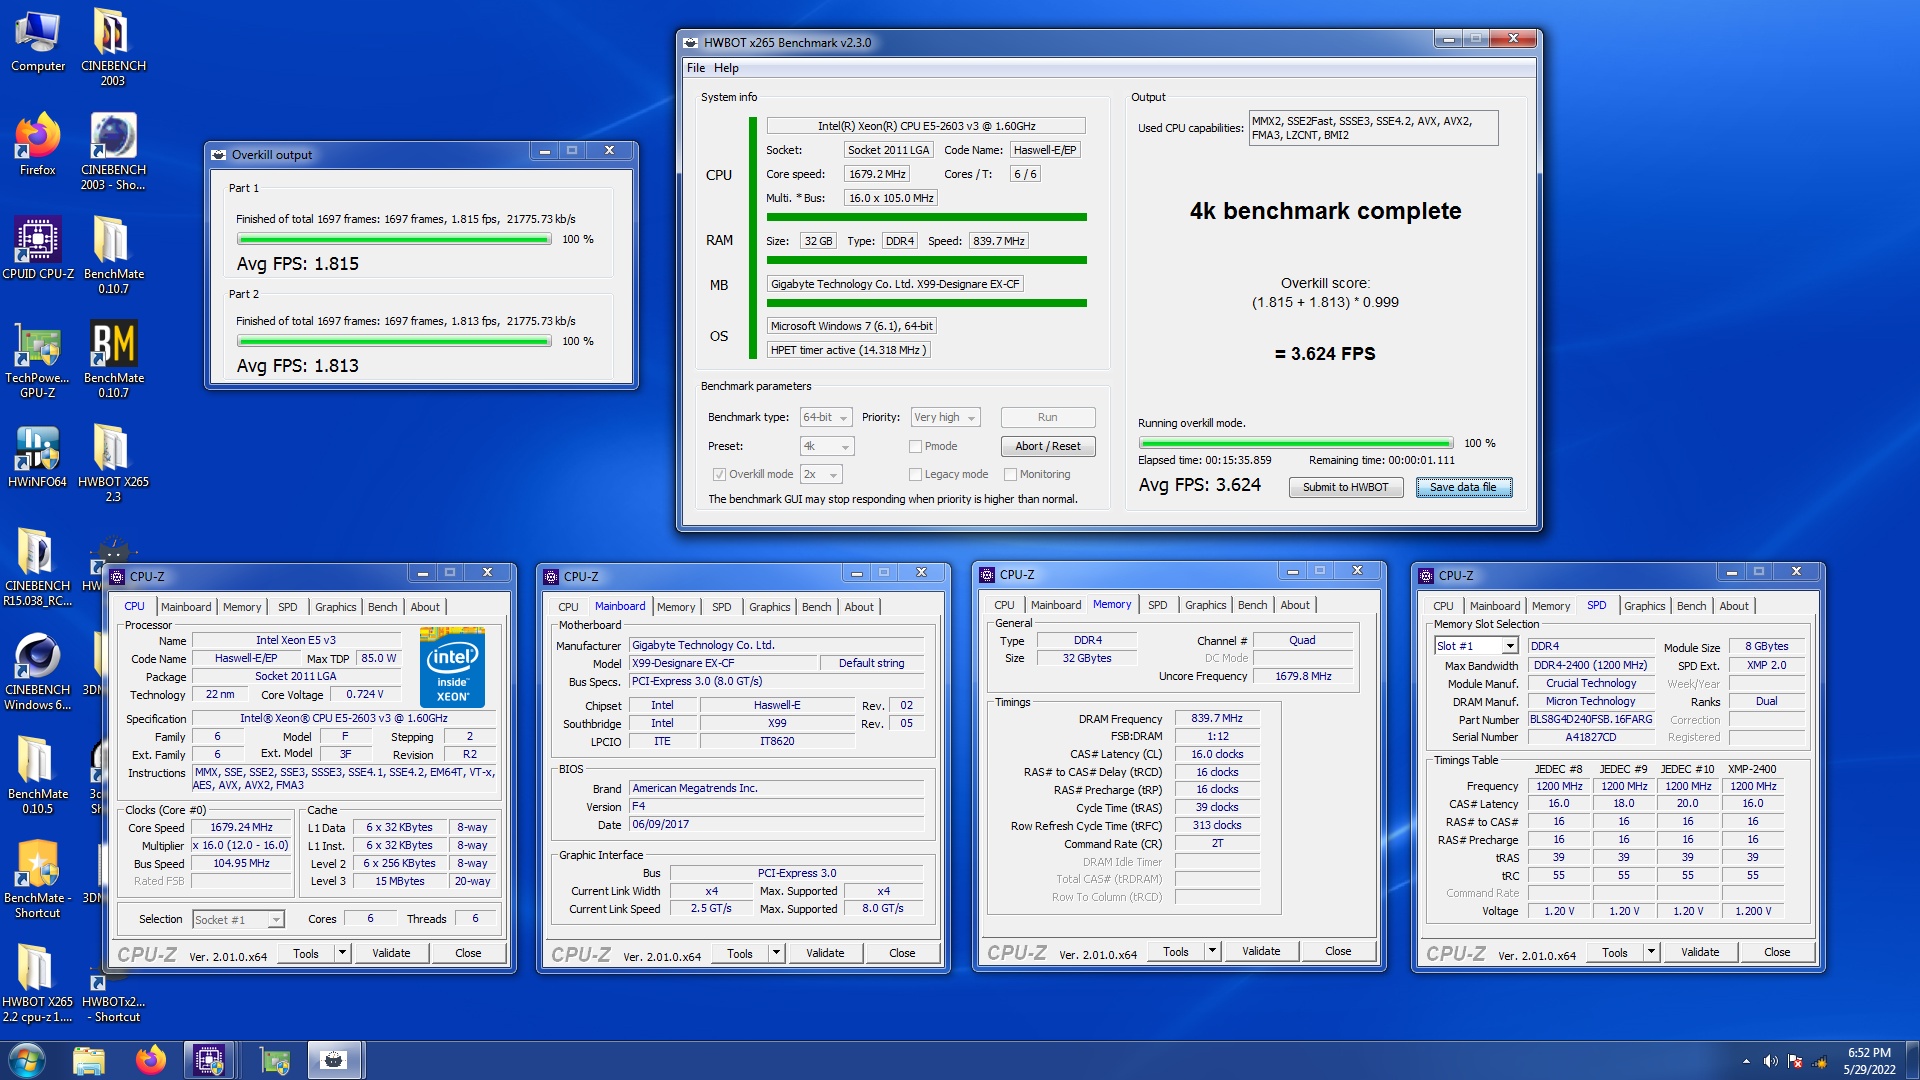Click Tools button in CPU-Z SPD window
1920x1080 pixels.
(x=1614, y=952)
